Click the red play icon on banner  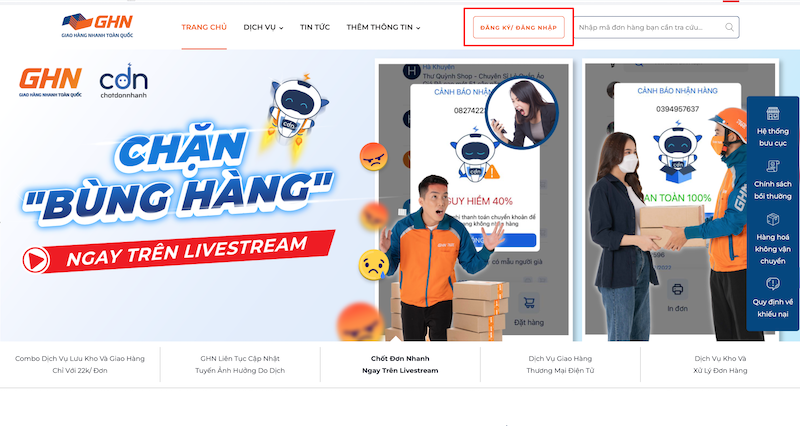pyautogui.click(x=36, y=260)
